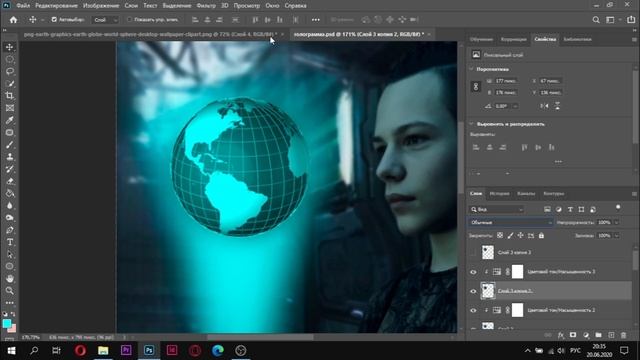The image size is (640, 360).
Task: Add a layer style with the fx icon
Action: (x=561, y=335)
